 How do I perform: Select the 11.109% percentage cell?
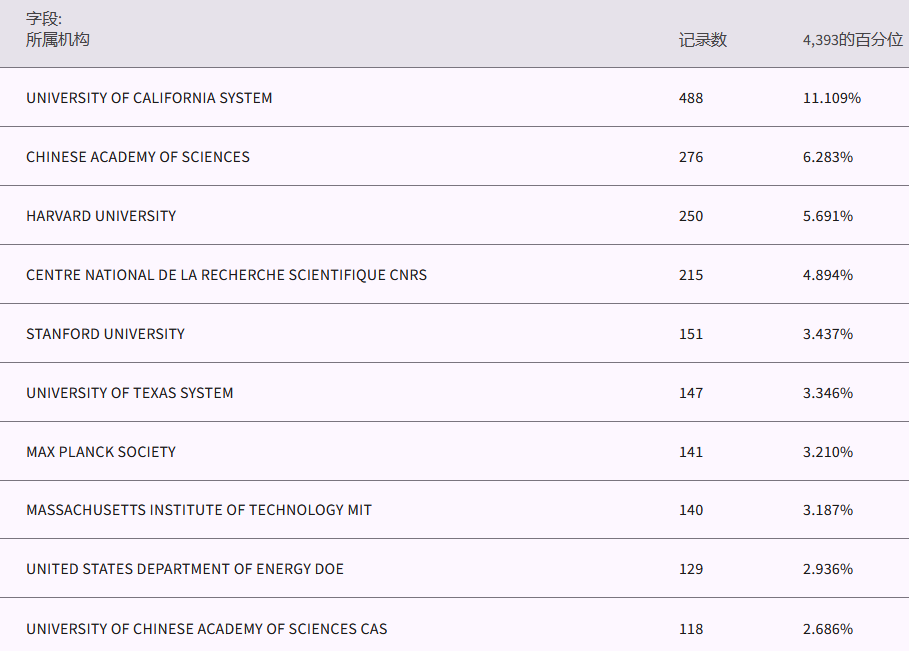pos(831,98)
